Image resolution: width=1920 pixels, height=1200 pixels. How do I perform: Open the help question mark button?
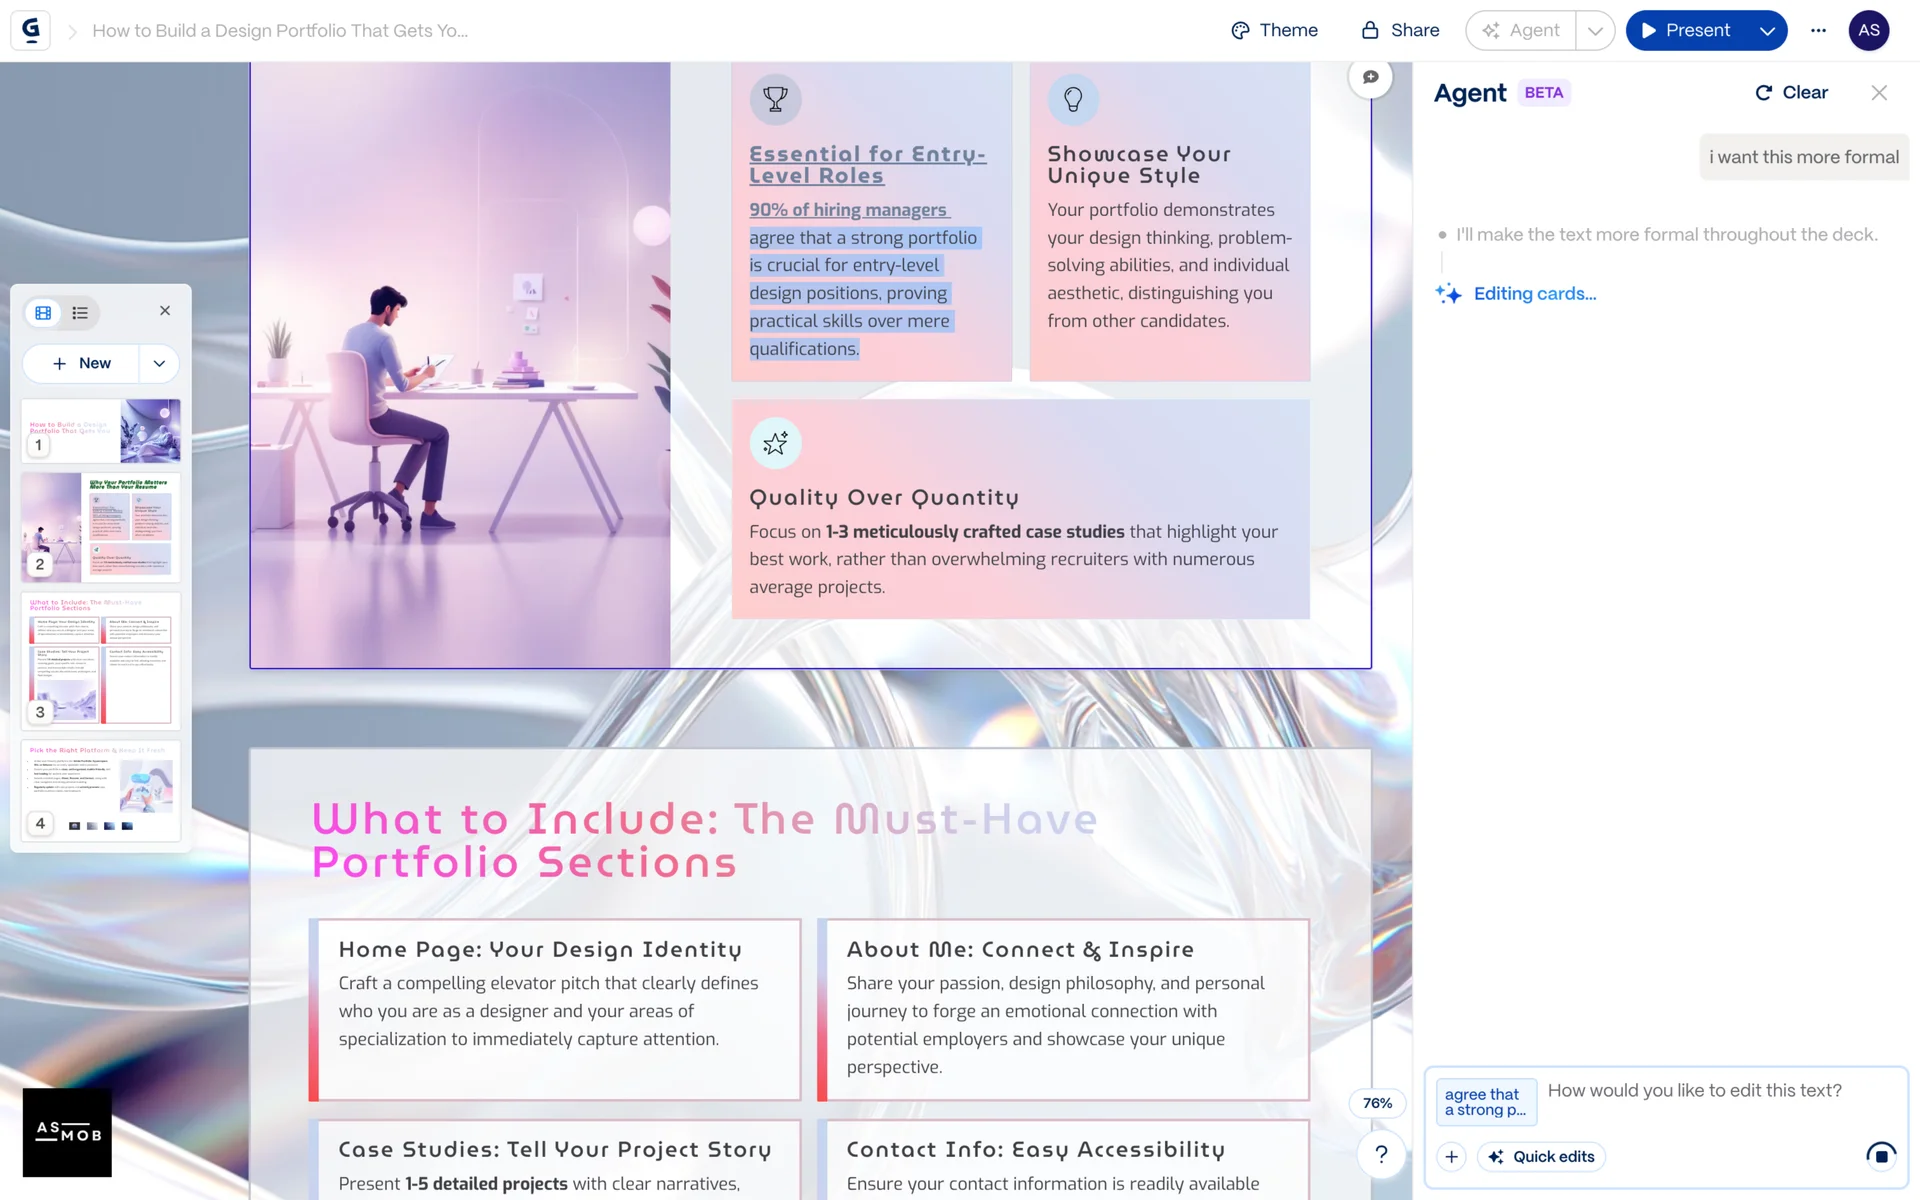tap(1381, 1154)
